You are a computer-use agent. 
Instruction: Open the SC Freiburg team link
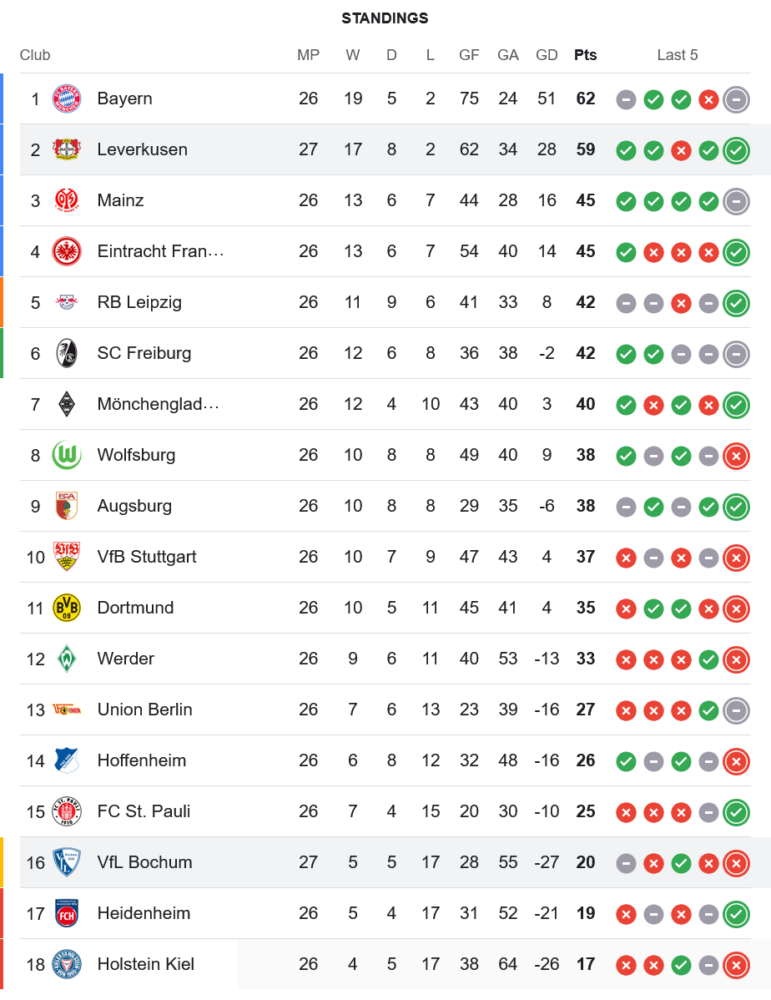pyautogui.click(x=144, y=353)
